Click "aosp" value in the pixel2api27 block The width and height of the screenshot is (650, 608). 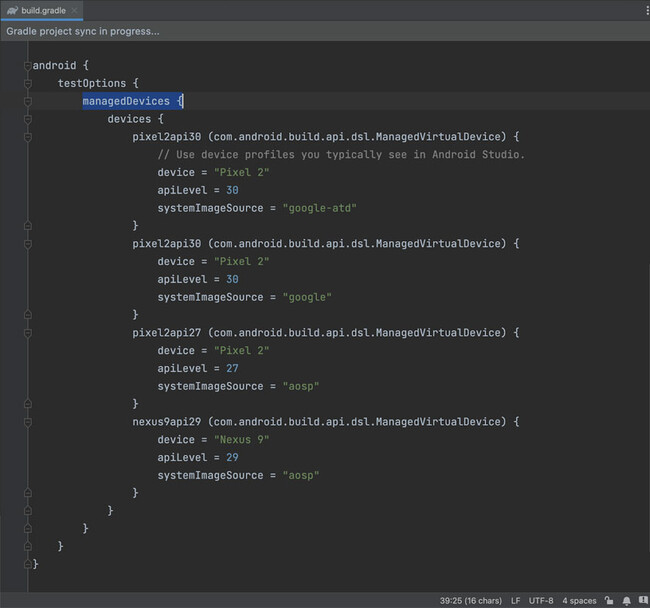[x=301, y=386]
